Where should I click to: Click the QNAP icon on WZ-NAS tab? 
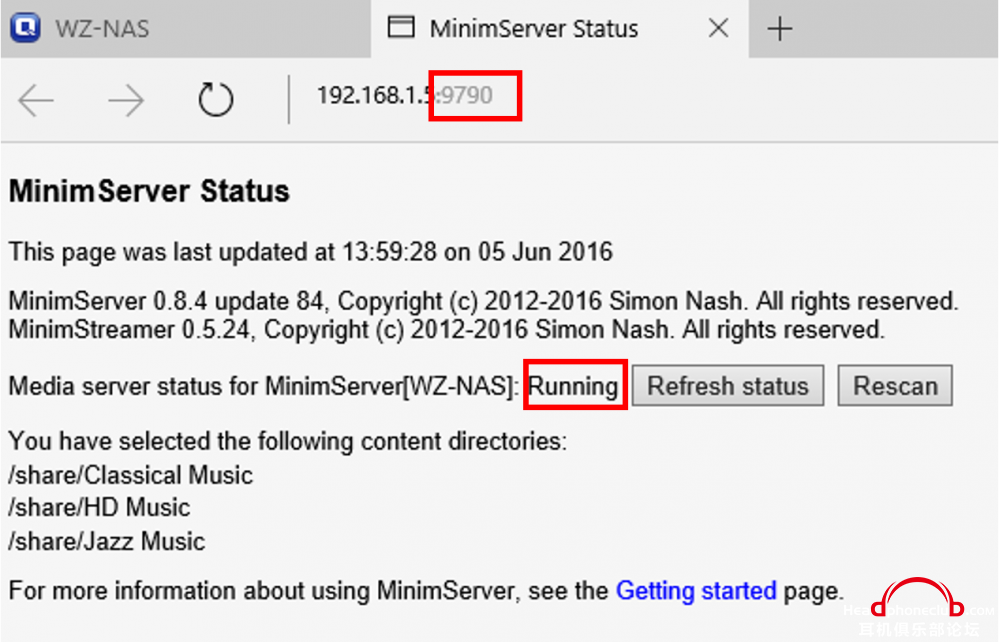pos(25,28)
